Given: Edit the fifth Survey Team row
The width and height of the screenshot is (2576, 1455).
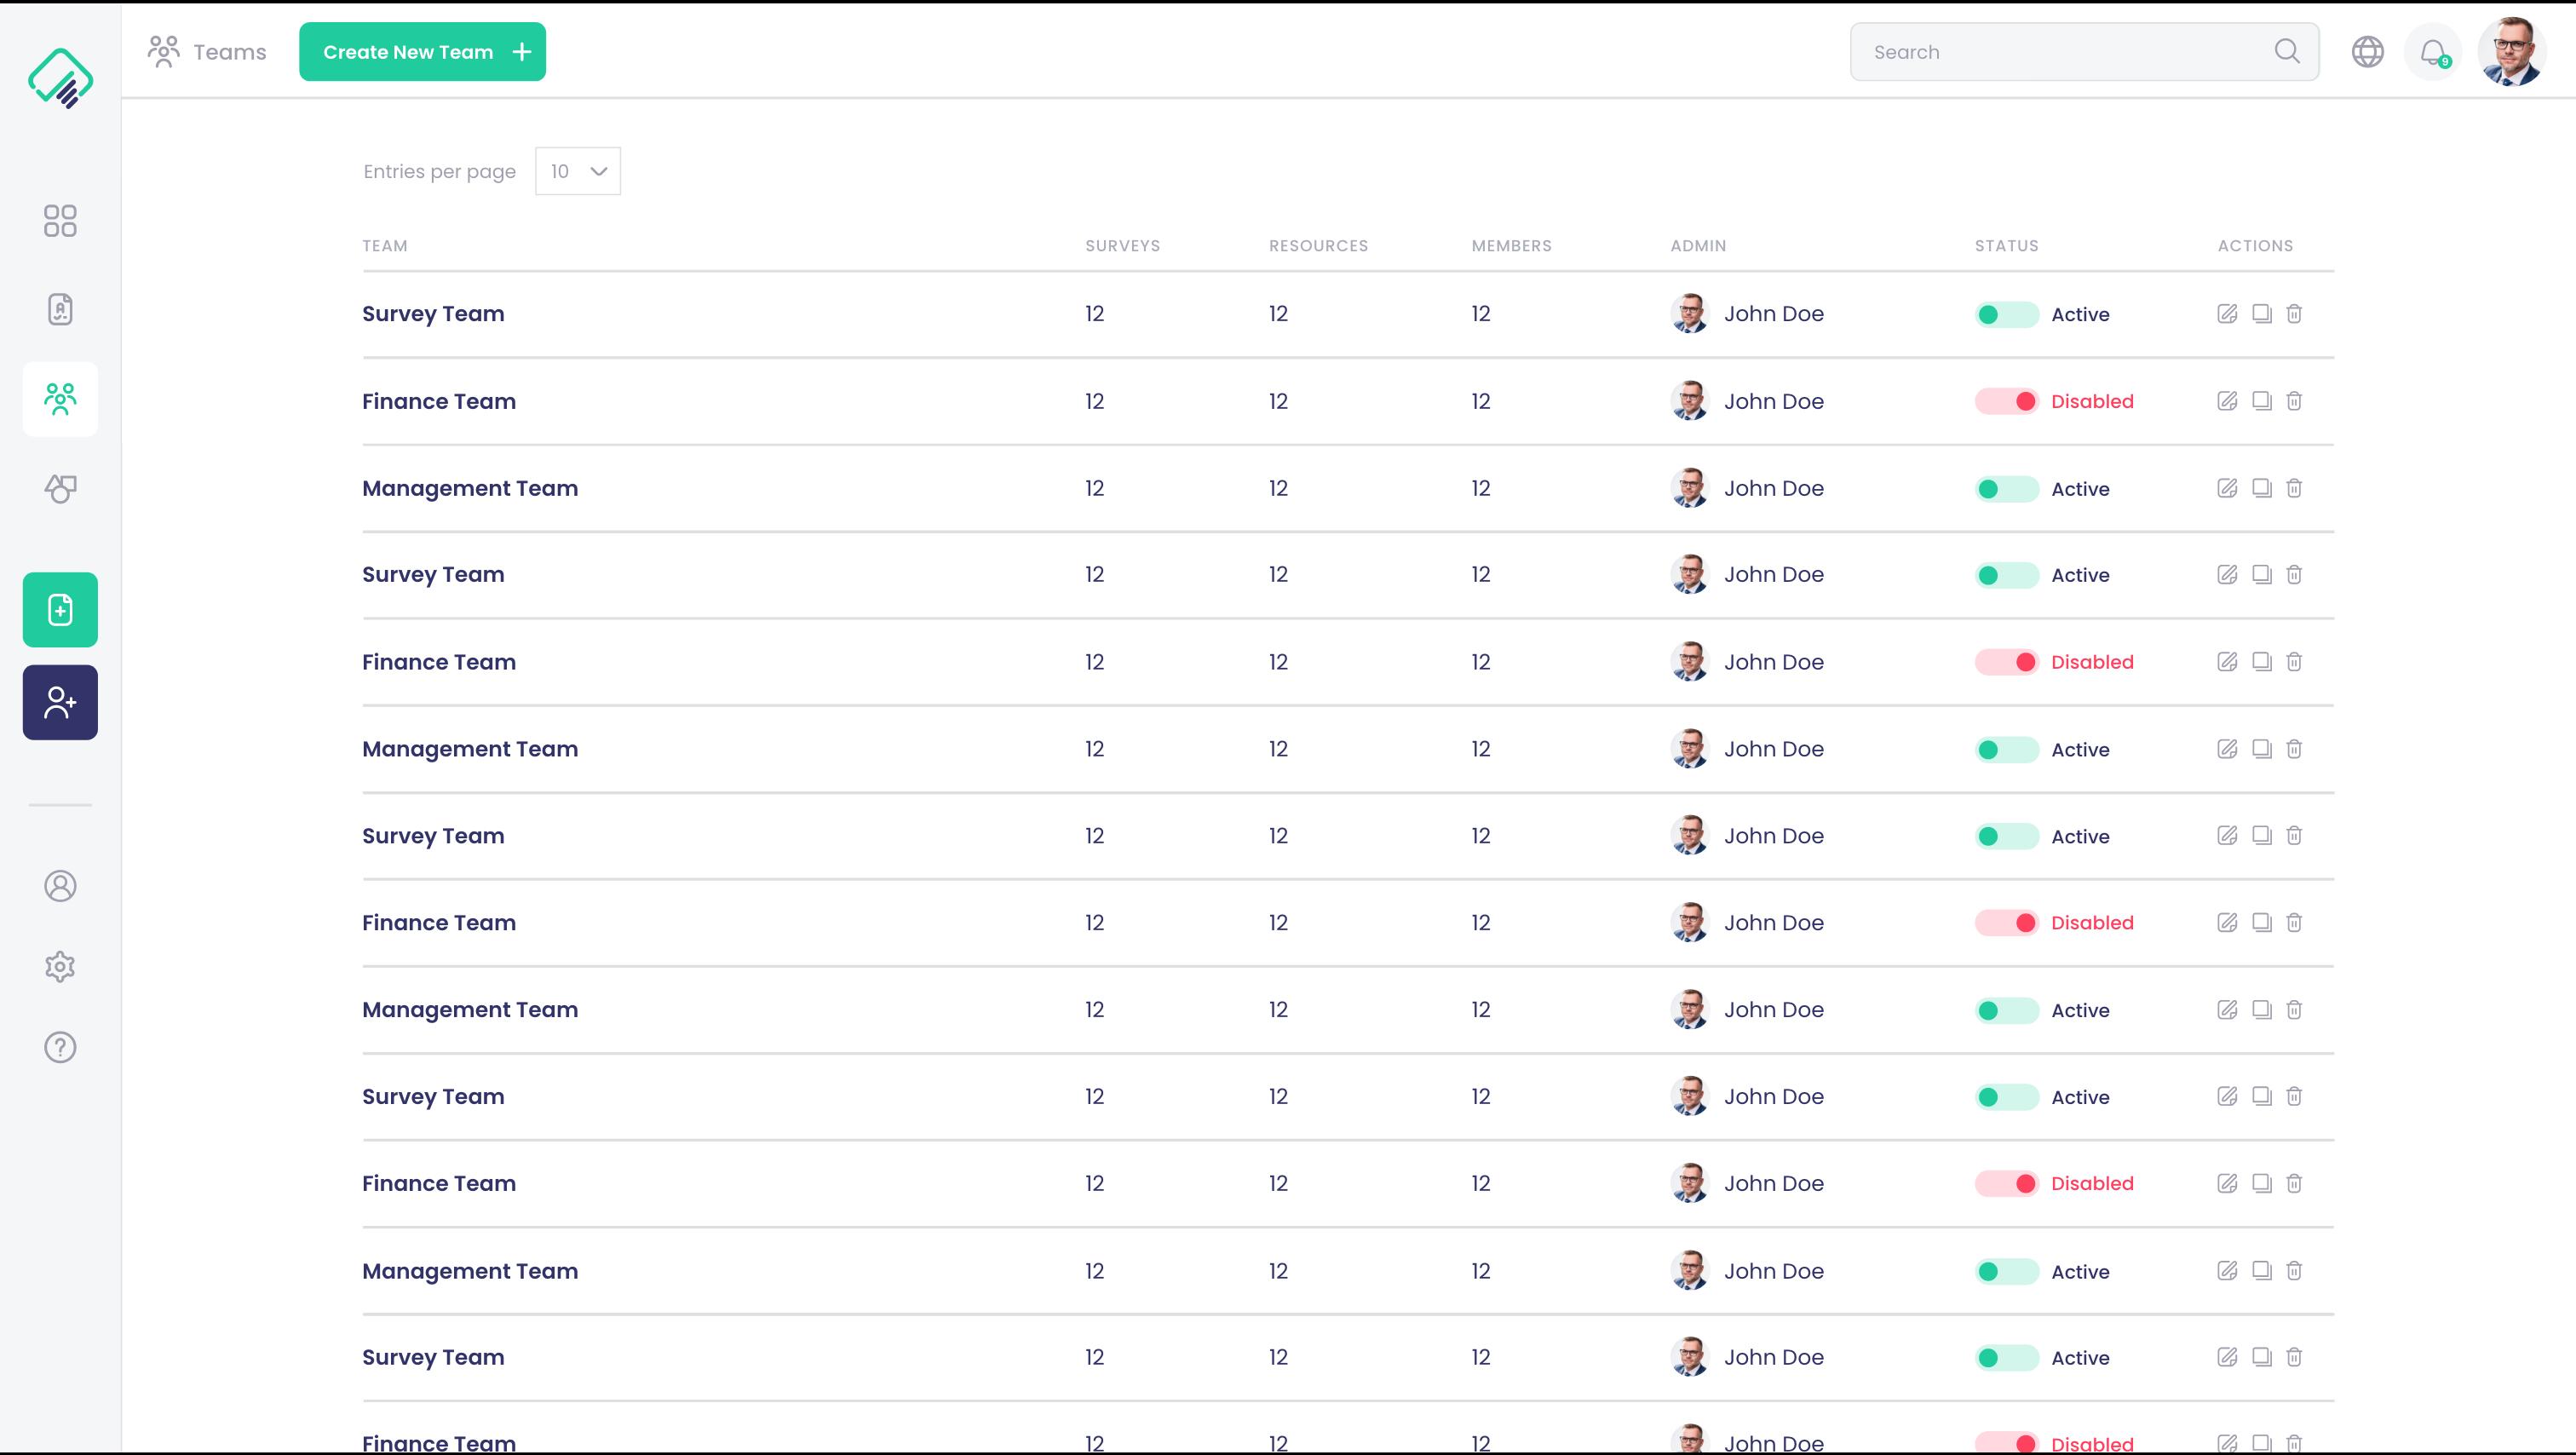Looking at the screenshot, I should coord(2227,1358).
